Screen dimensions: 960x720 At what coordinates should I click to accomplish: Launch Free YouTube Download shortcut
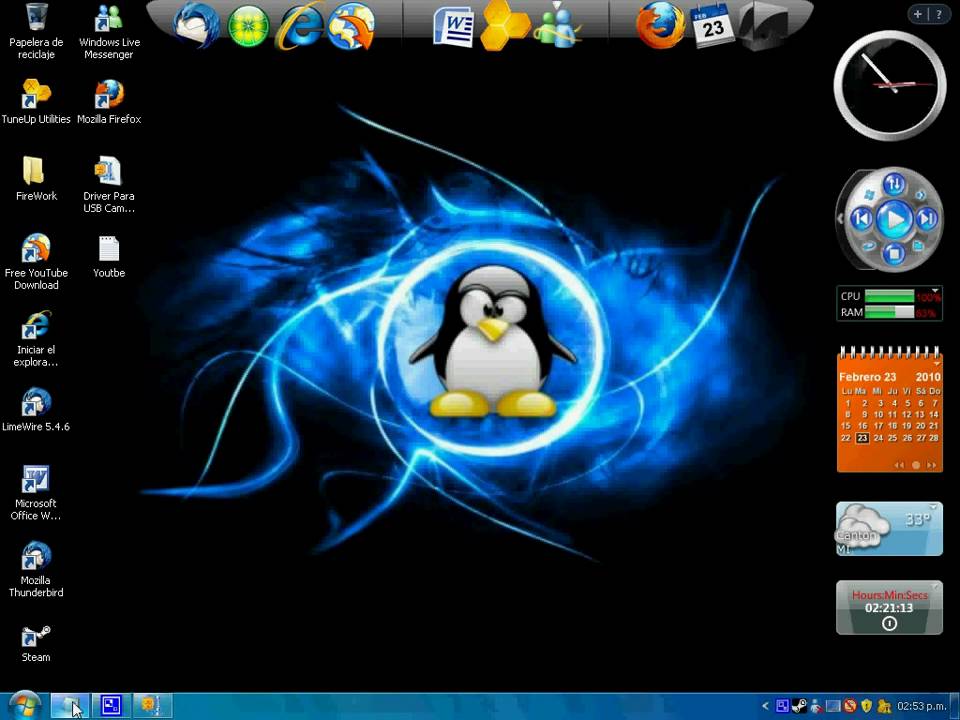(36, 261)
